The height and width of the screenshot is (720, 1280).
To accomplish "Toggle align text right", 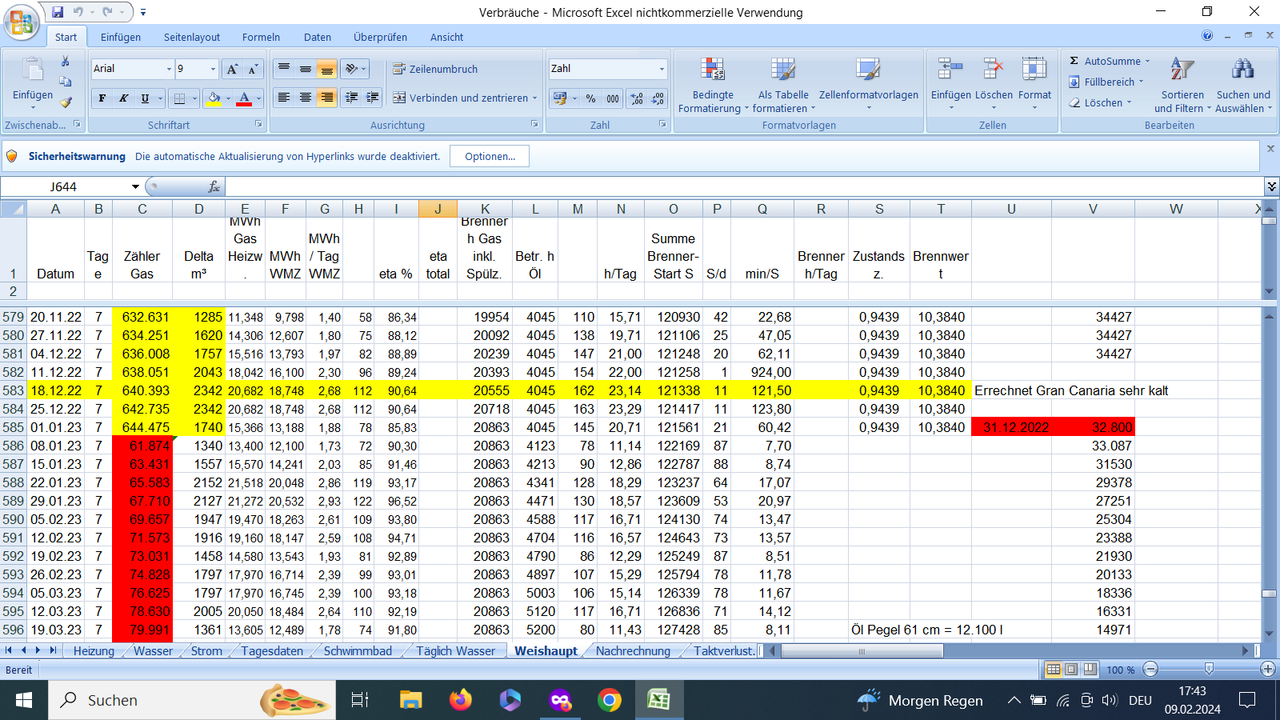I will [327, 98].
